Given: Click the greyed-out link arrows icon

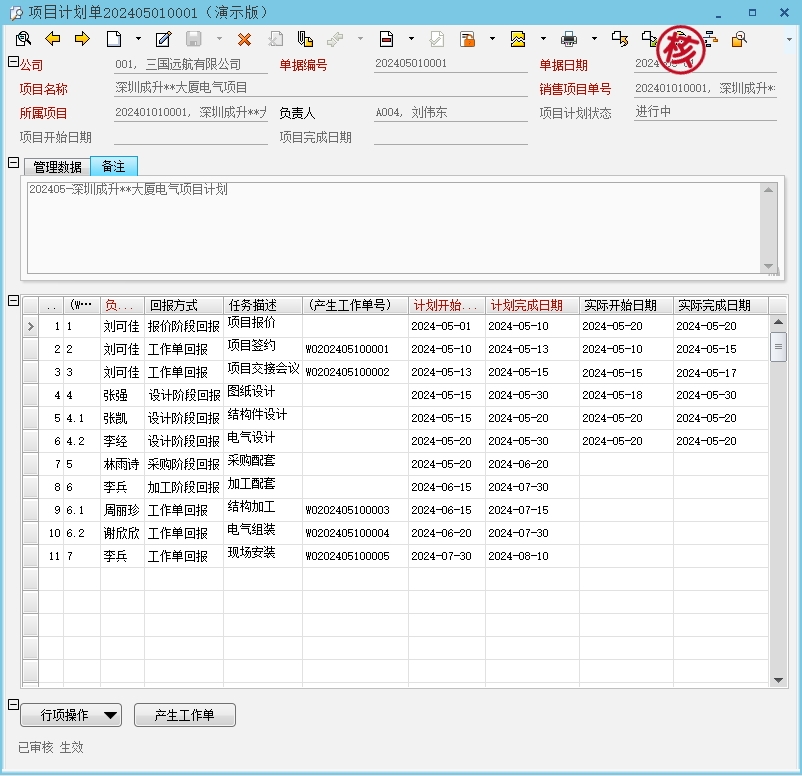Looking at the screenshot, I should [x=335, y=39].
